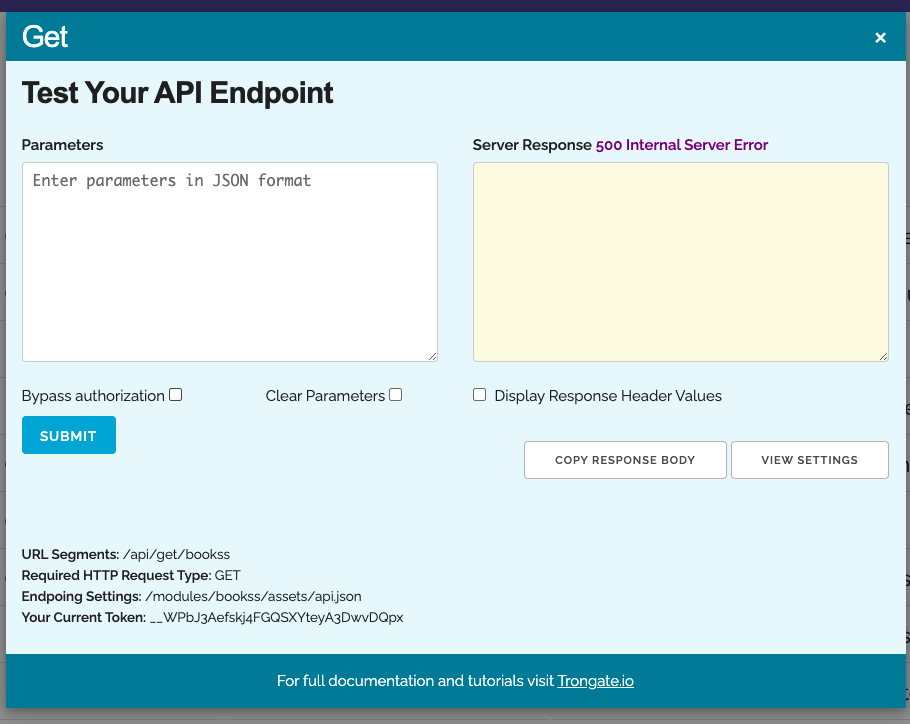Open Trongate.io documentation link
Screen dimensions: 910x724
(x=595, y=681)
